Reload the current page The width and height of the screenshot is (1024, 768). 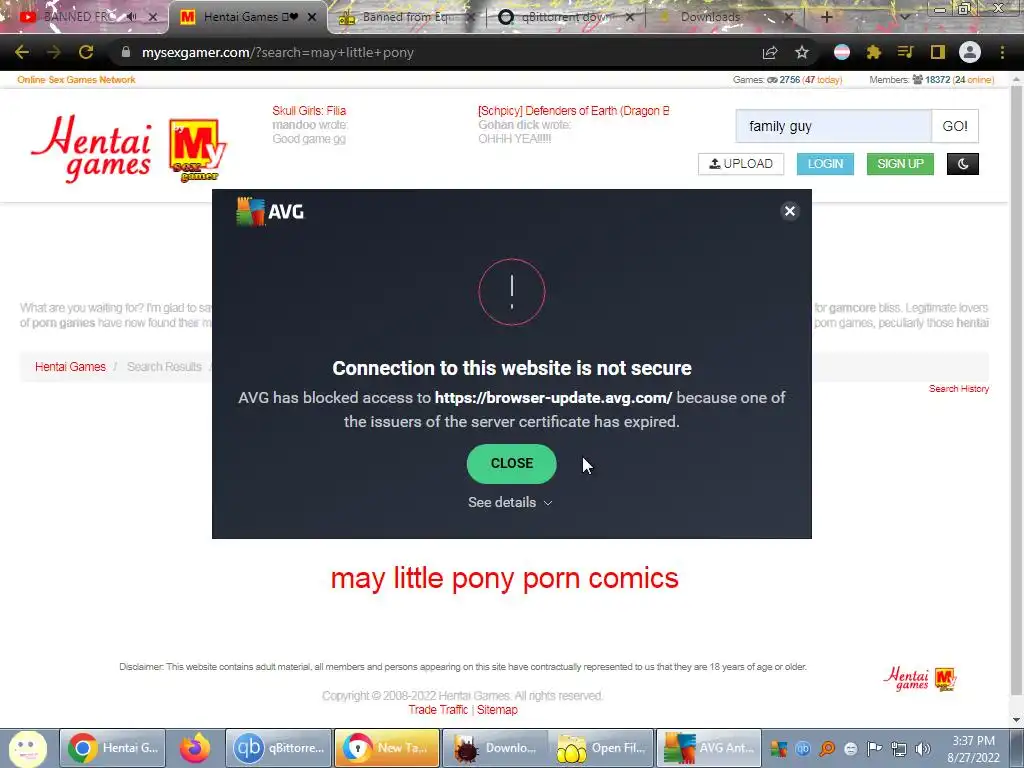(86, 52)
